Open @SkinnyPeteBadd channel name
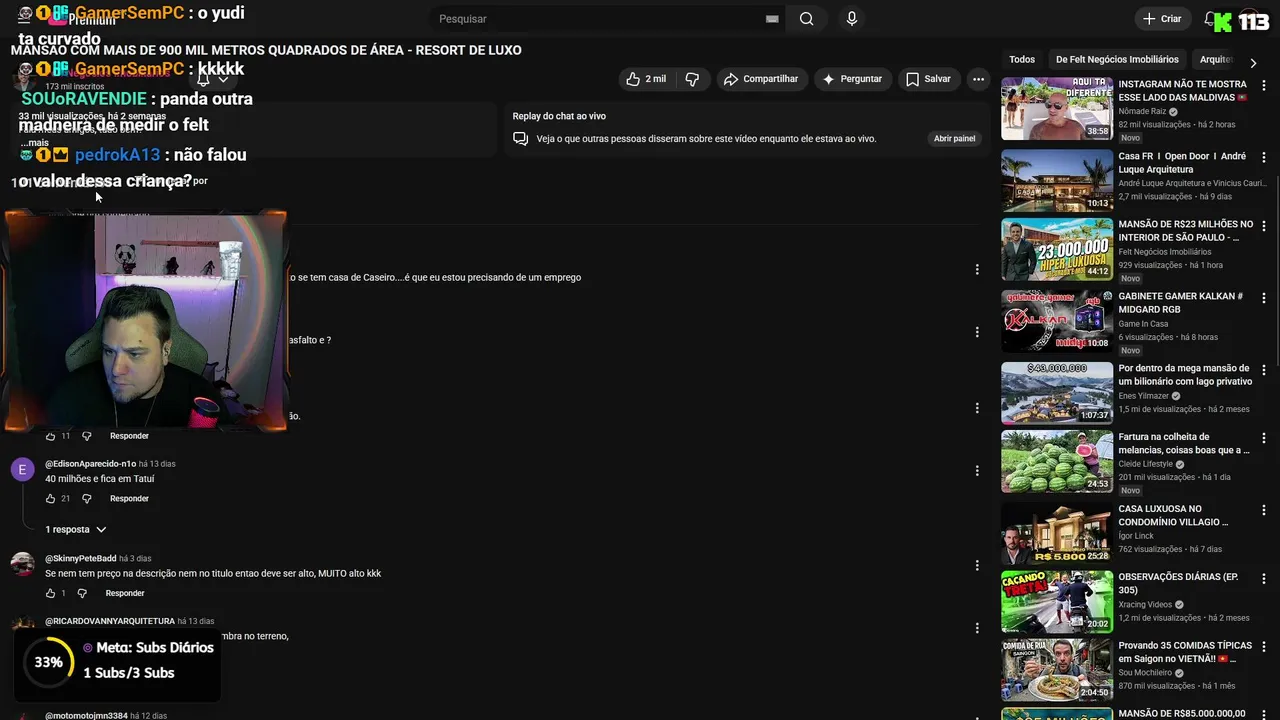Screen dimensions: 1280x720 coord(81,558)
